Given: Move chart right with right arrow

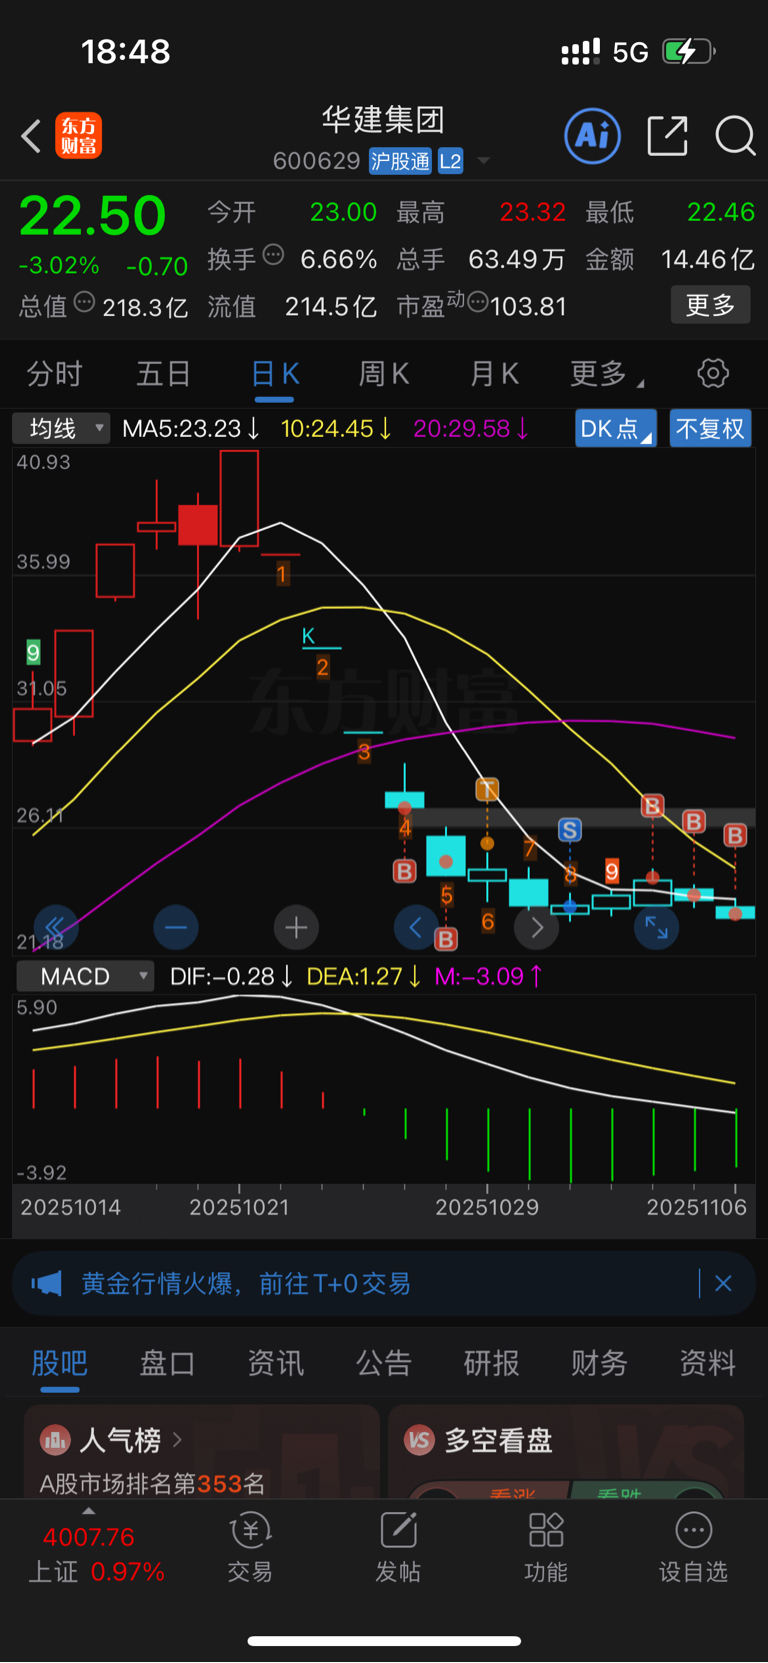Looking at the screenshot, I should pos(536,928).
